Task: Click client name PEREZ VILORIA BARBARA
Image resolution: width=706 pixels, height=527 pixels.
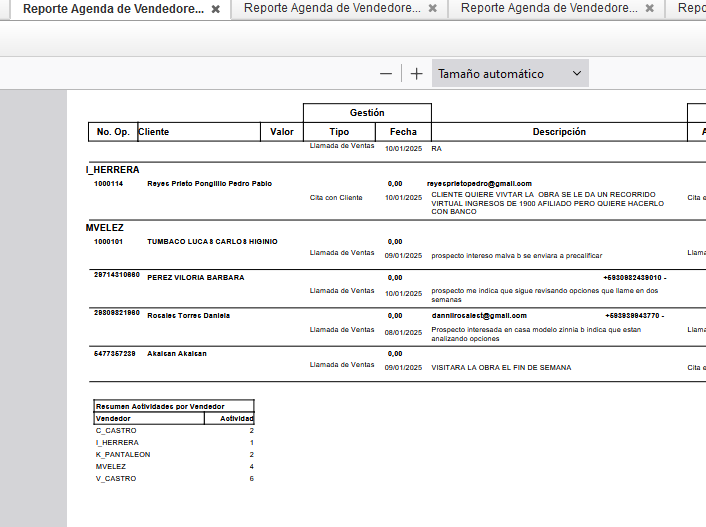Action: coord(195,278)
